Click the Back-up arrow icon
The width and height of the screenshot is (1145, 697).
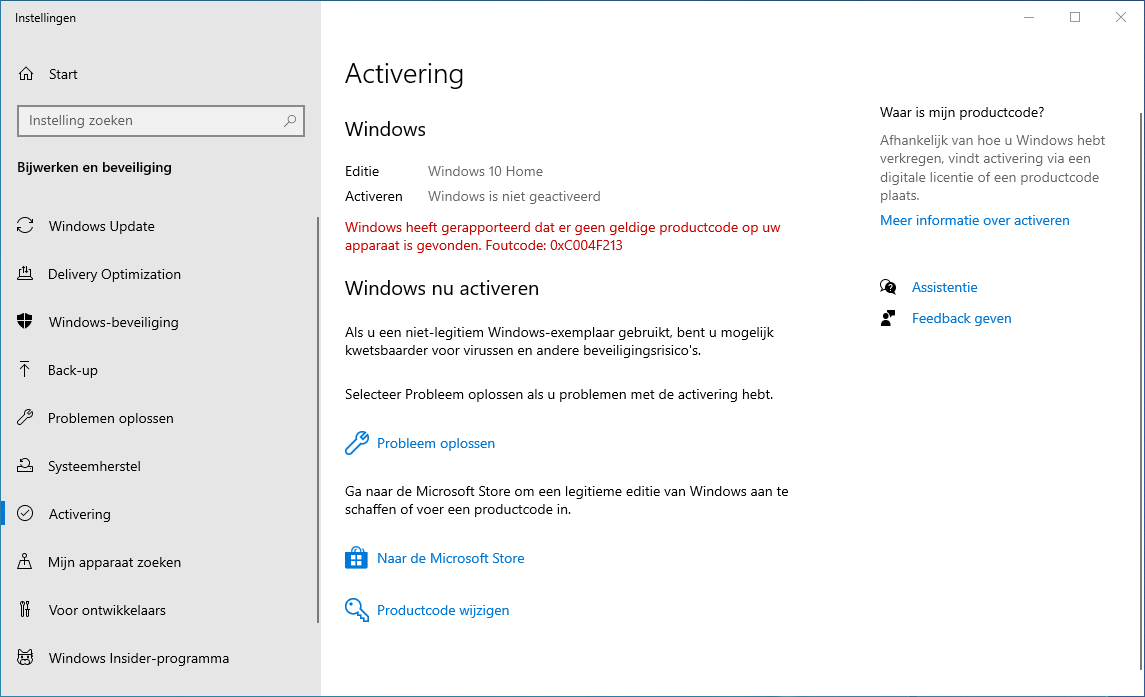coord(26,370)
